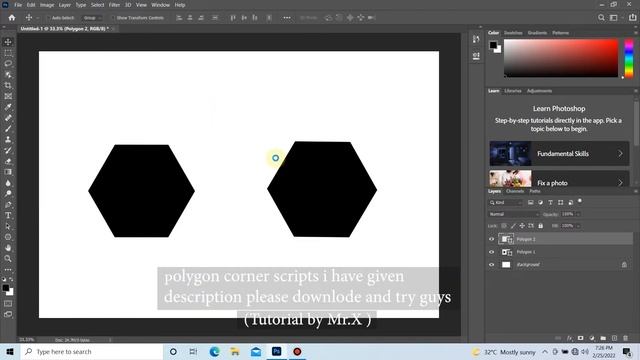Select the Gradient tool
The height and width of the screenshot is (360, 640).
pyautogui.click(x=8, y=172)
